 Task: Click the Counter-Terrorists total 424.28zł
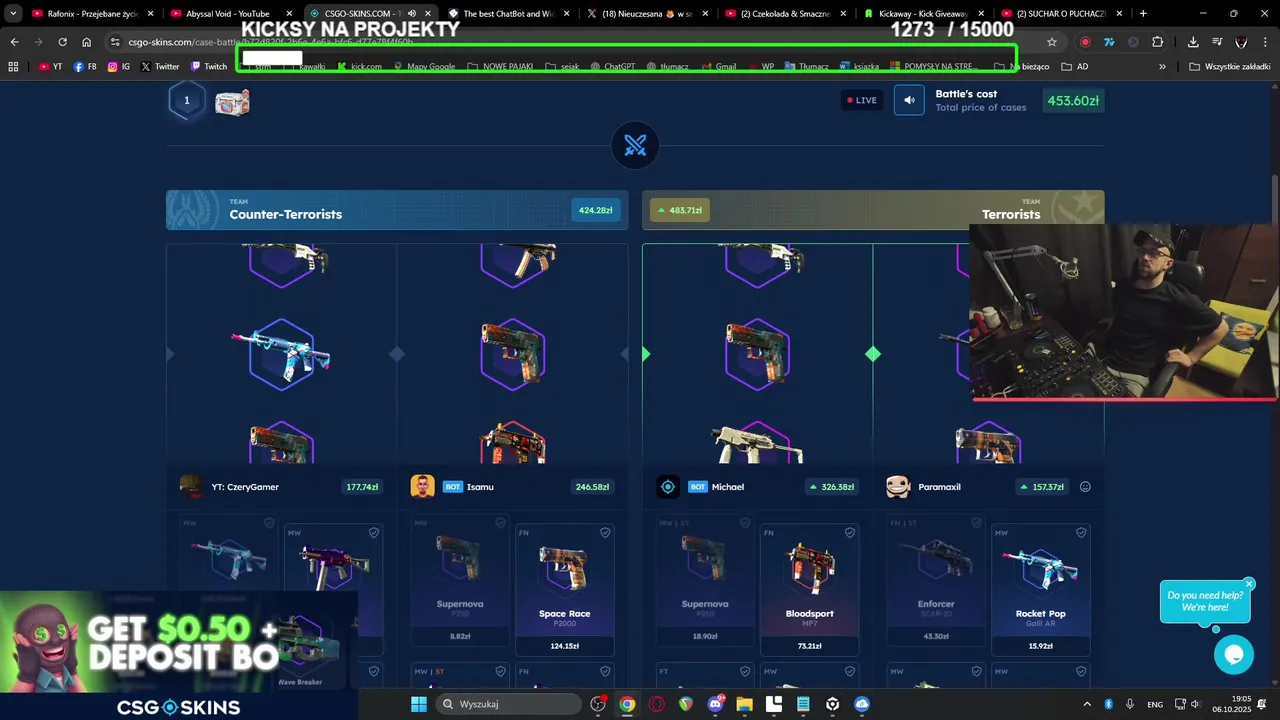595,210
